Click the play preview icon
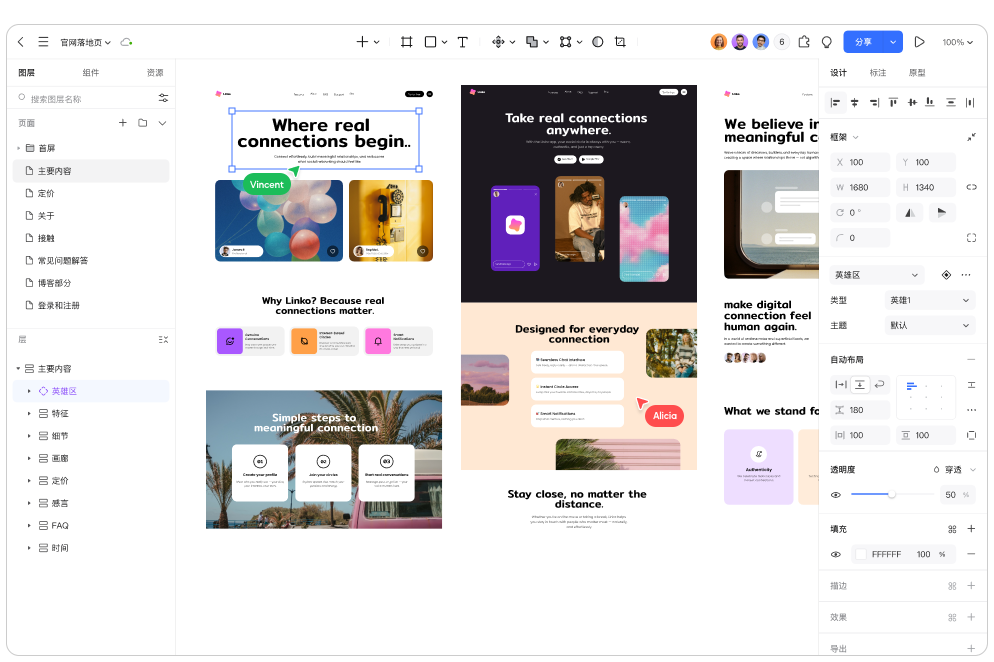This screenshot has width=994, height=662. click(x=919, y=42)
